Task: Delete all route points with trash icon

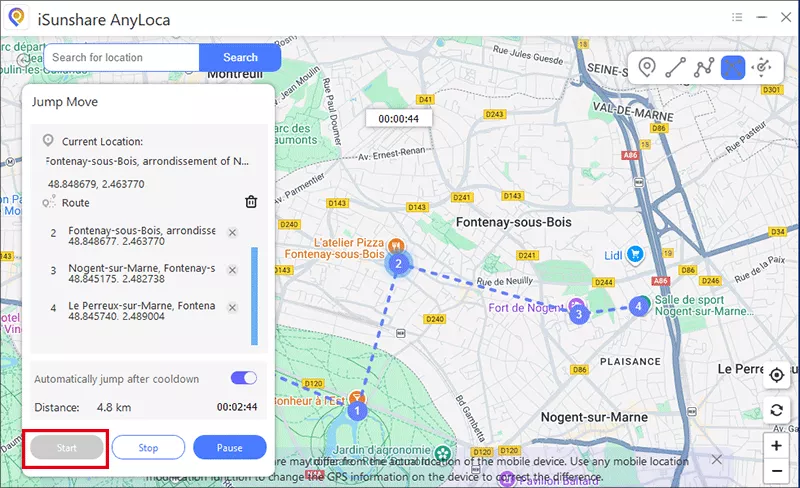Action: click(x=251, y=202)
